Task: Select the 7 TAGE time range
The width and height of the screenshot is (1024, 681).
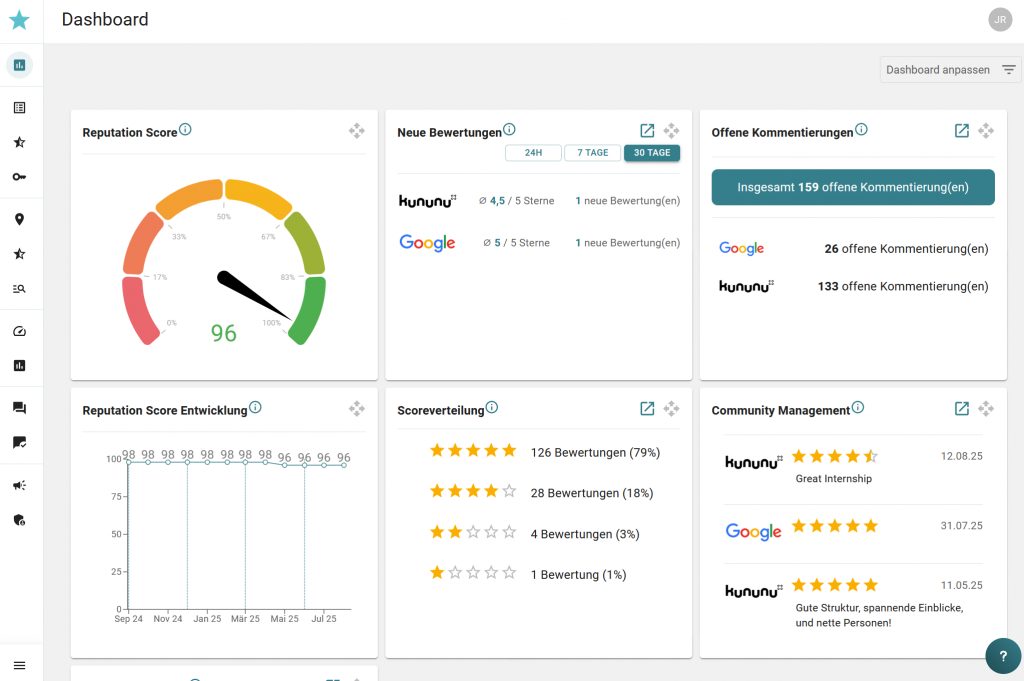Action: tap(591, 153)
